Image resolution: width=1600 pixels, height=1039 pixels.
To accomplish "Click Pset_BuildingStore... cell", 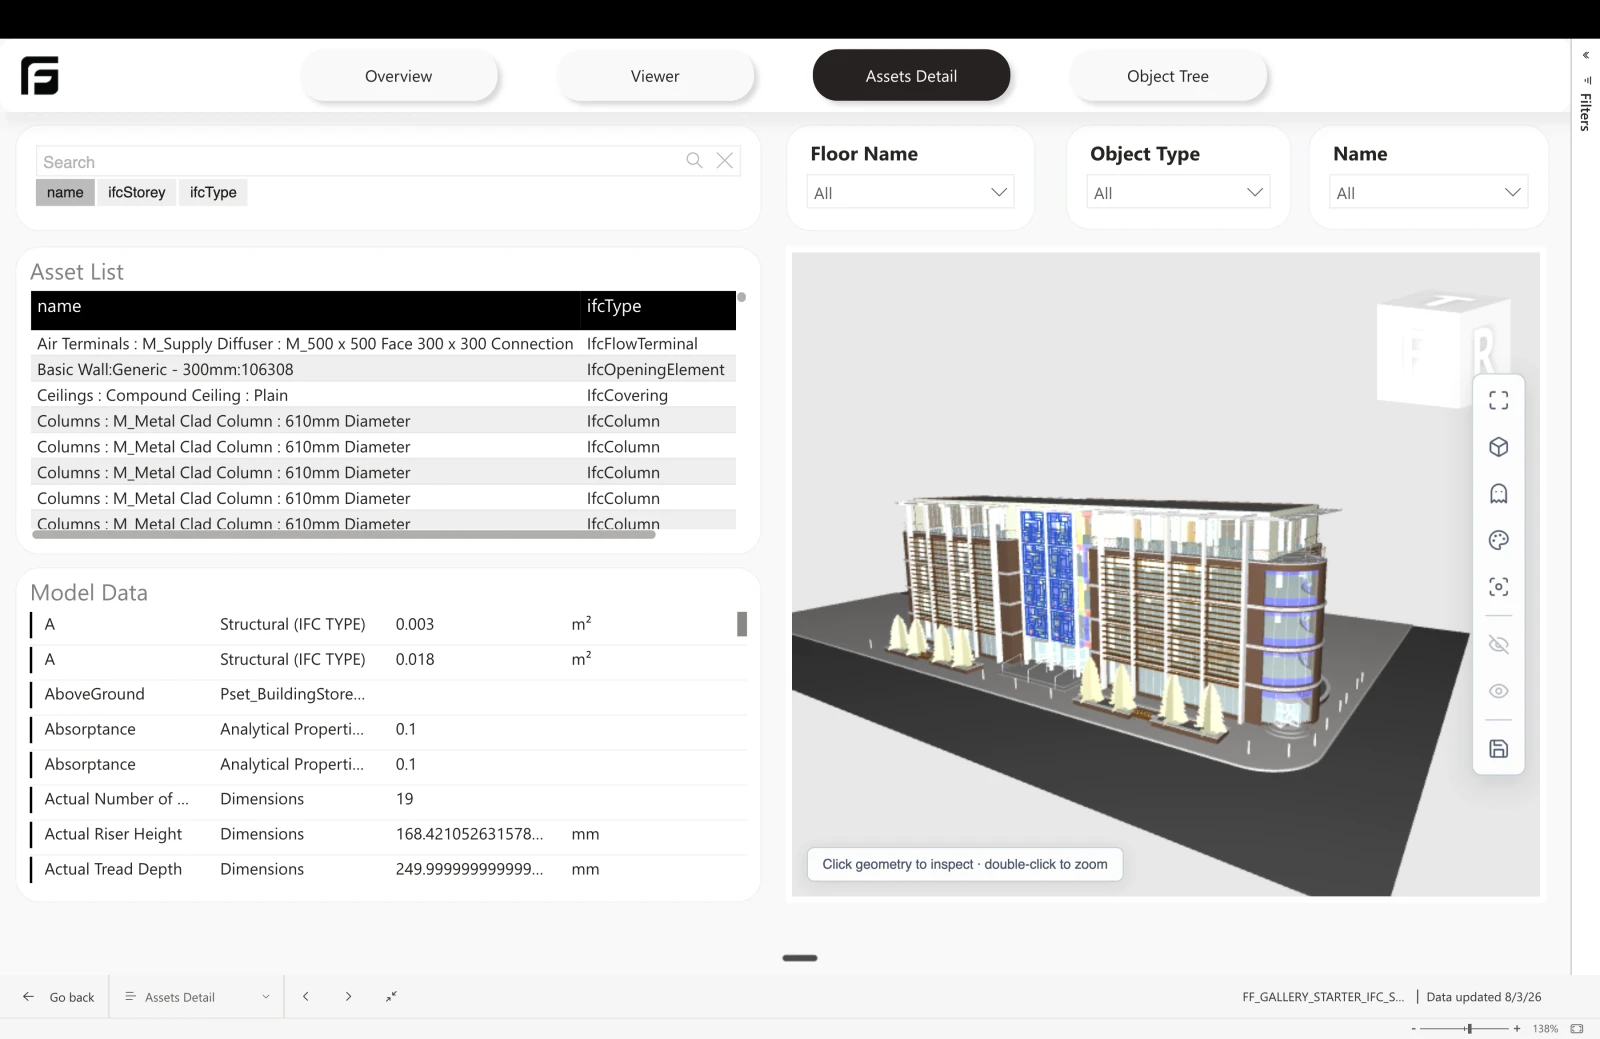I will point(292,694).
